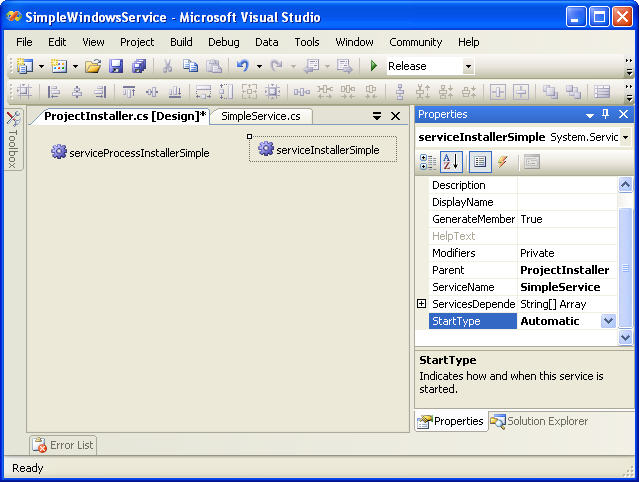Viewport: 639px width, 482px height.
Task: Select the serviceProcessInstallerSimple component
Action: coord(130,152)
